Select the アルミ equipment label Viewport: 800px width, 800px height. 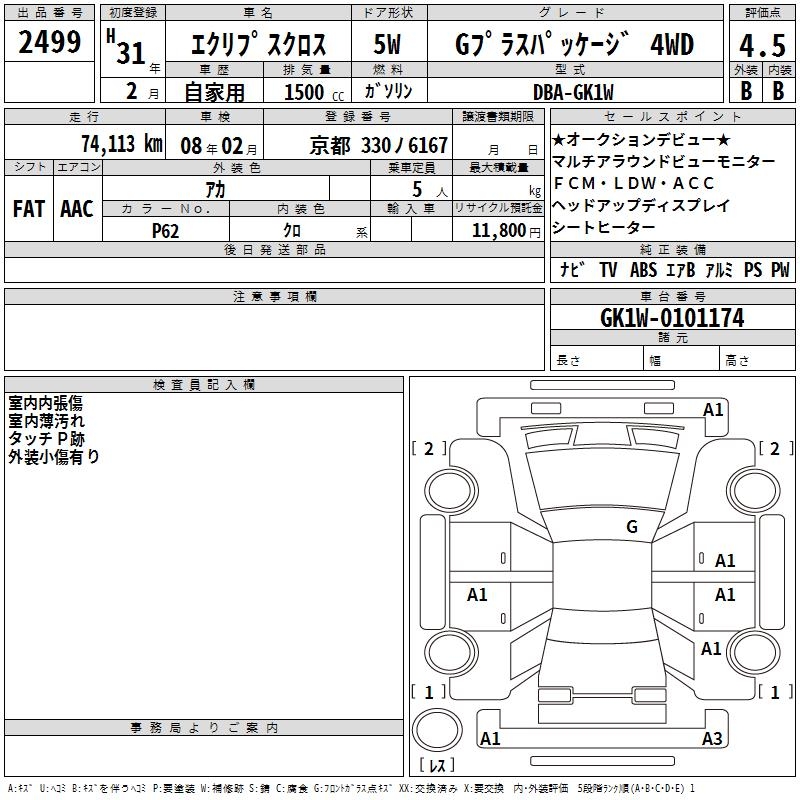(719, 269)
